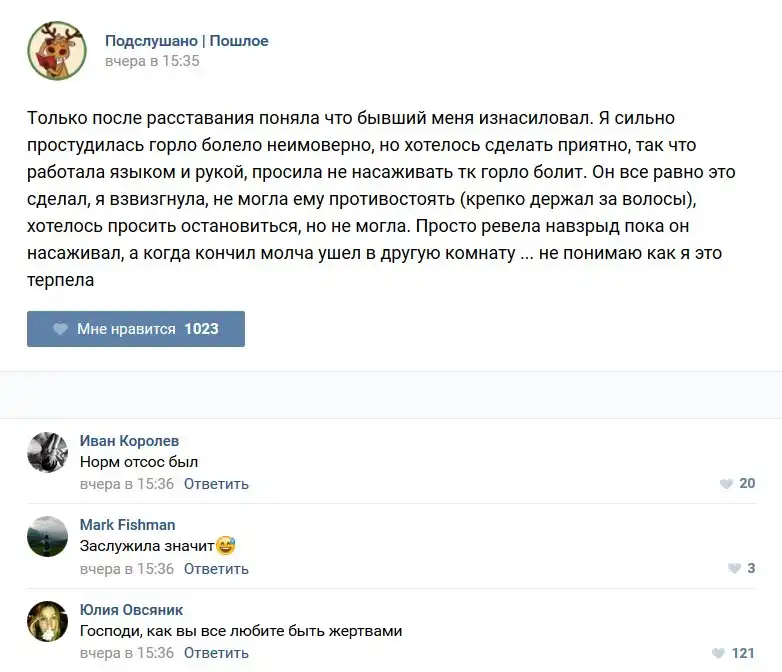Image resolution: width=782 pixels, height=672 pixels.
Task: Open Юлия Овсяник's avatar
Action: point(48,621)
